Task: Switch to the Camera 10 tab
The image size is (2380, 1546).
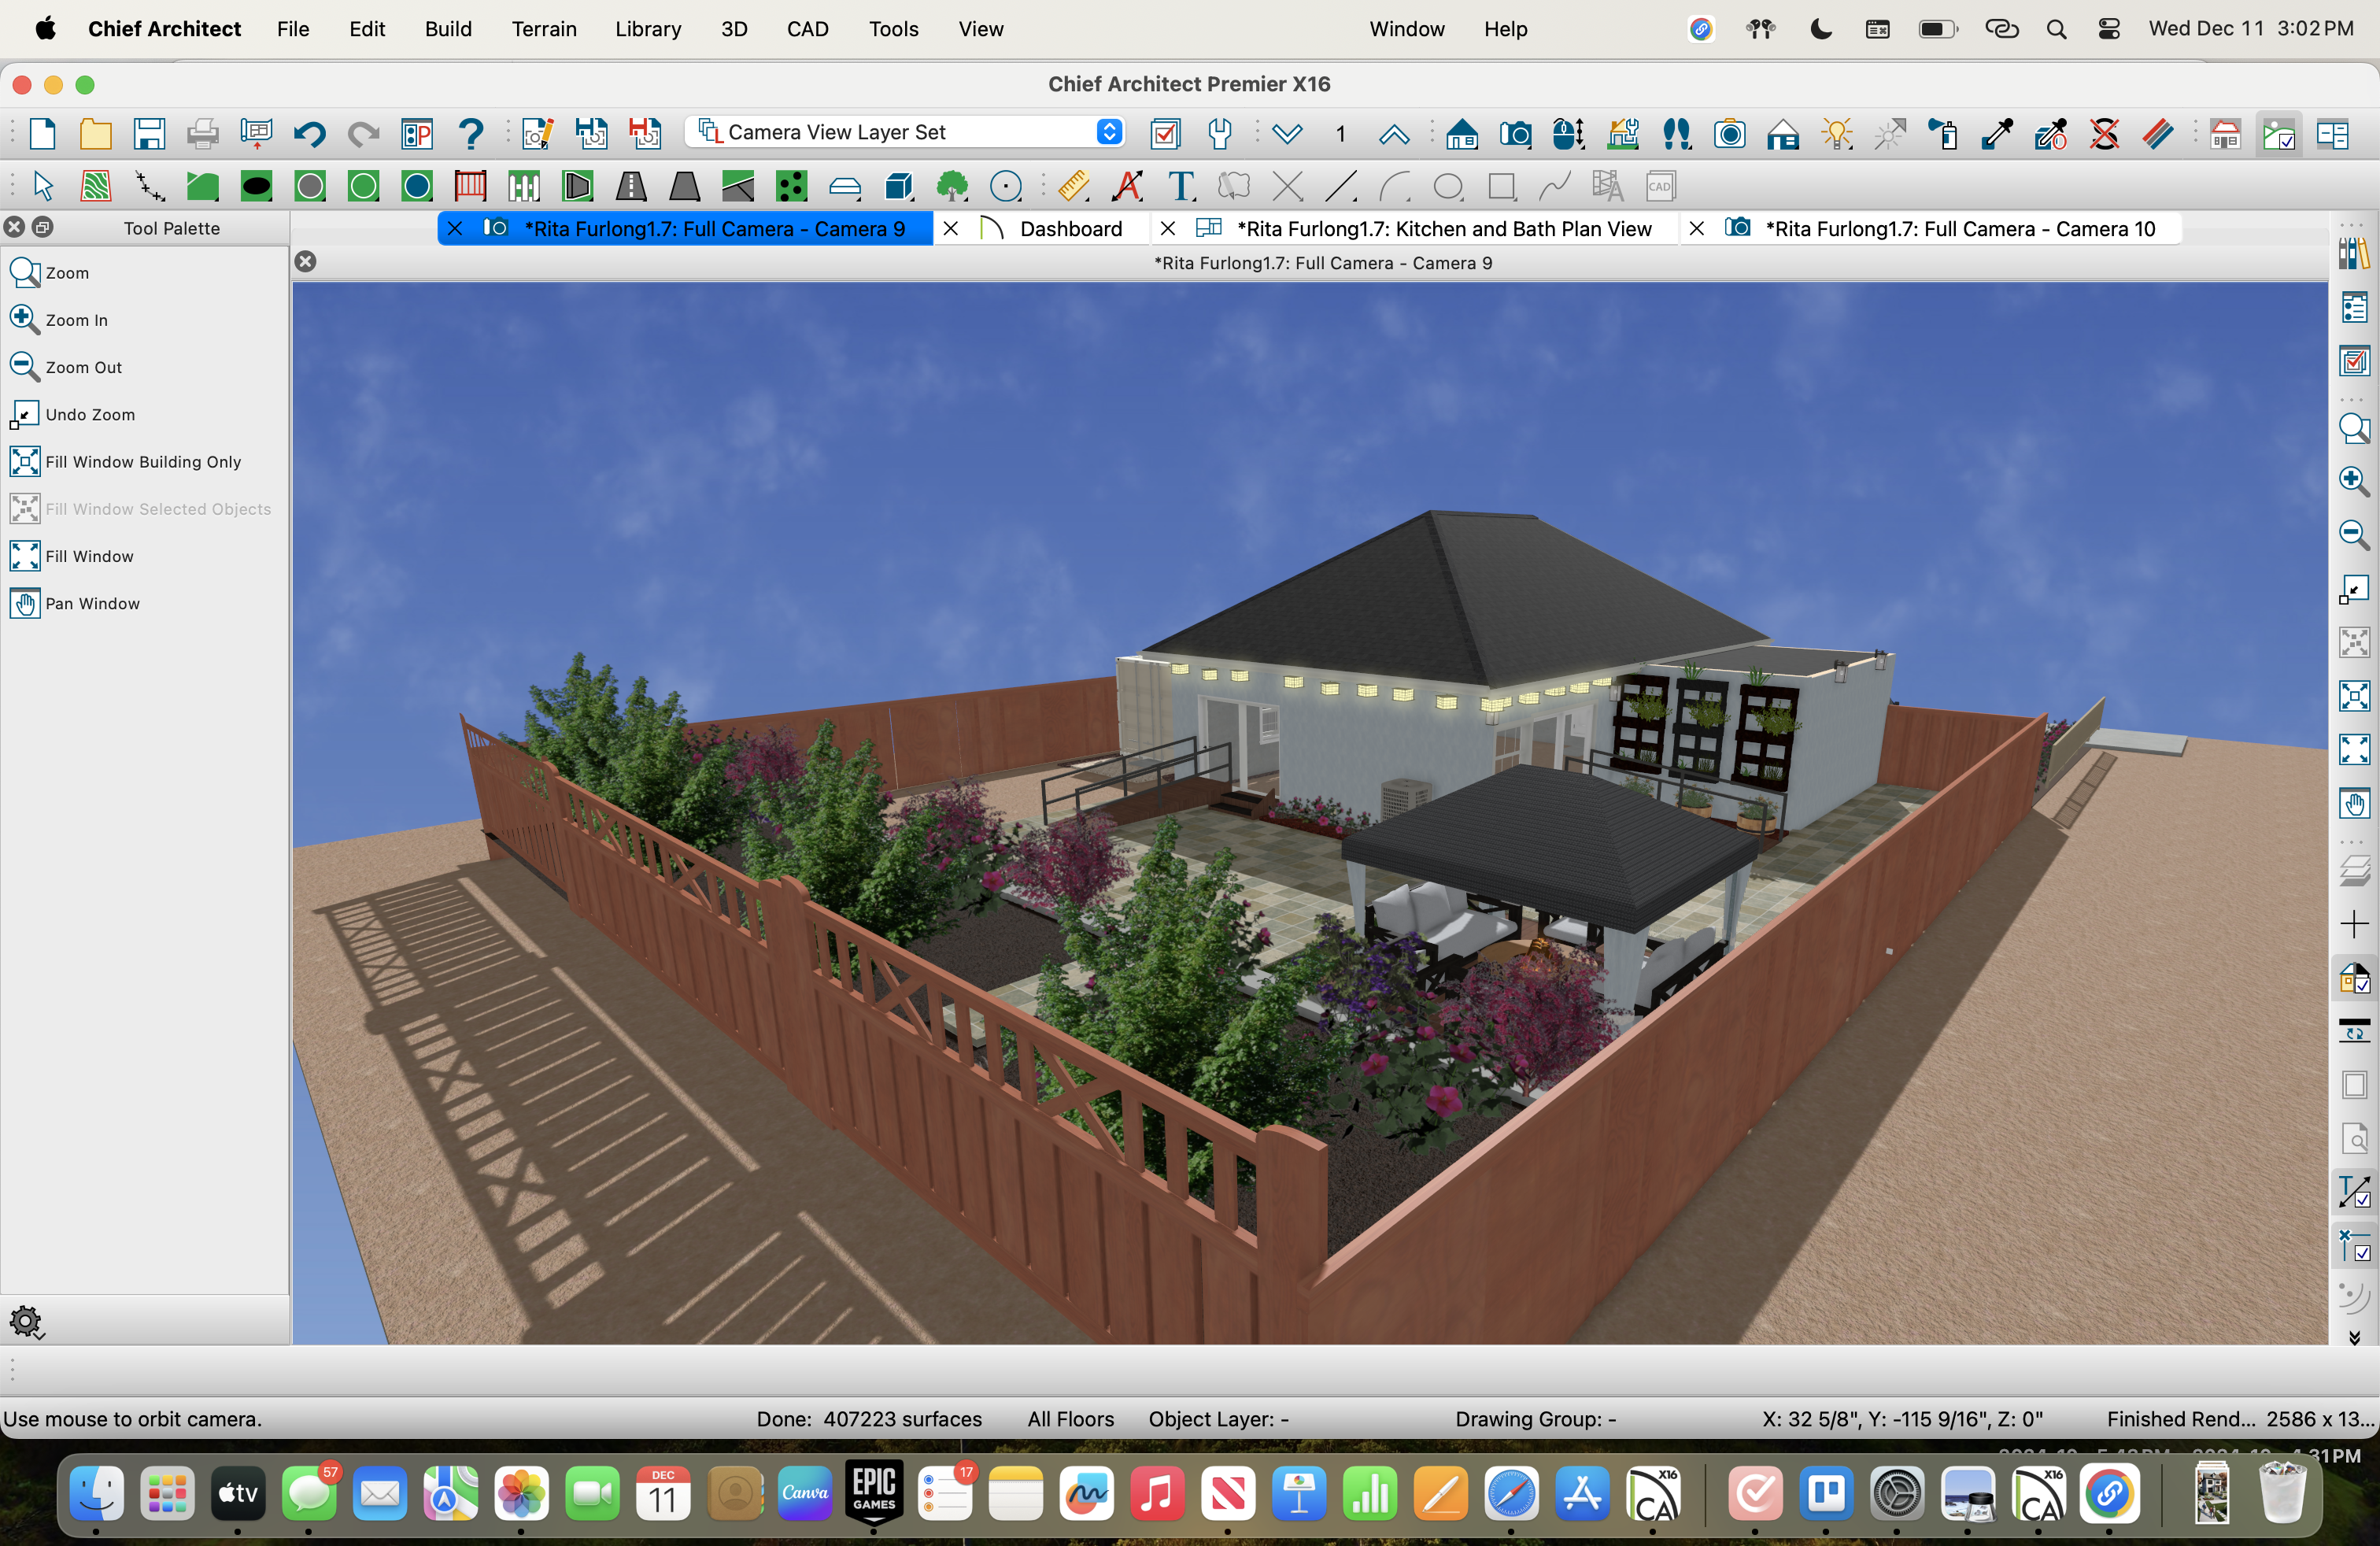Action: coord(1960,228)
